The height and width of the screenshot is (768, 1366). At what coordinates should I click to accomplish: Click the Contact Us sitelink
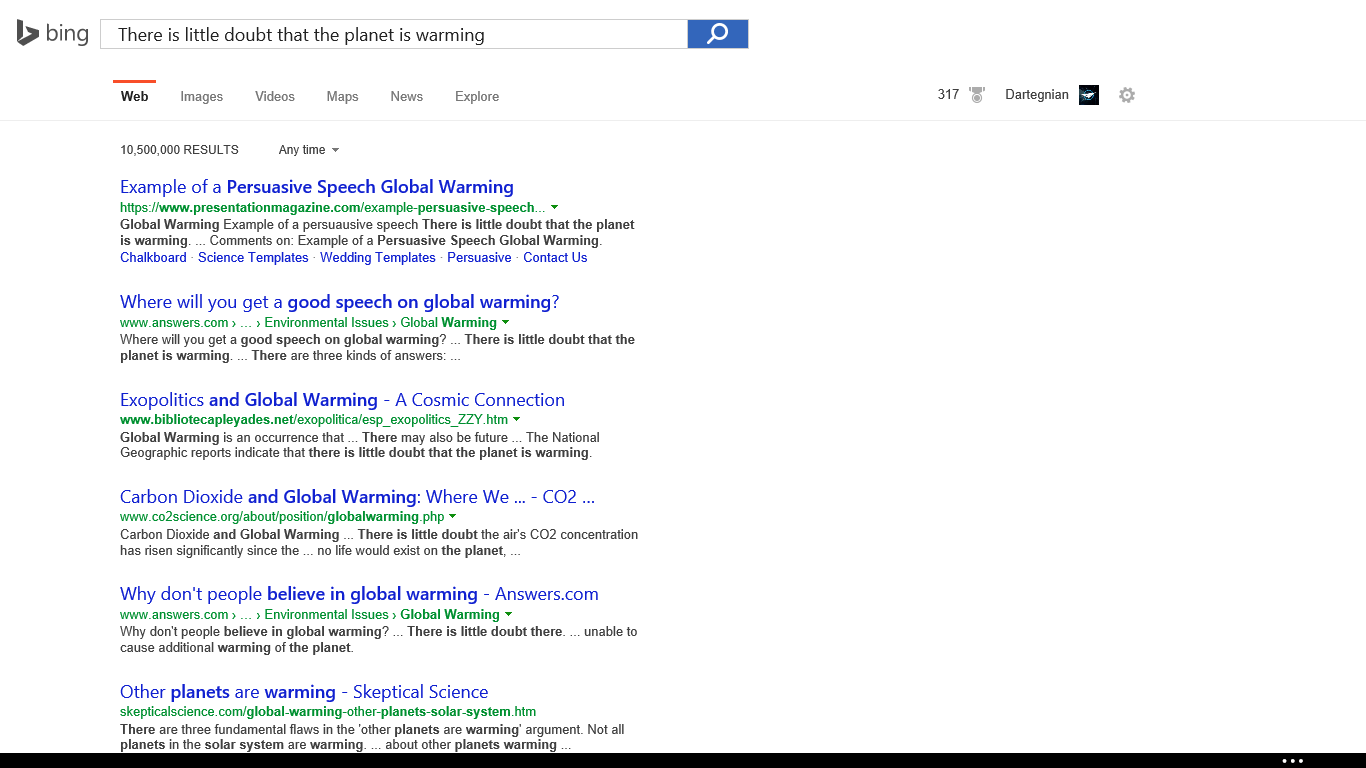[x=555, y=258]
